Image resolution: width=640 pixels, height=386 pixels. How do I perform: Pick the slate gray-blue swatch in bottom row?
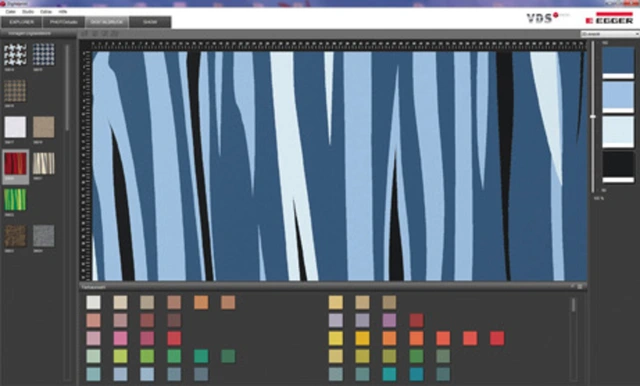pyautogui.click(x=201, y=374)
